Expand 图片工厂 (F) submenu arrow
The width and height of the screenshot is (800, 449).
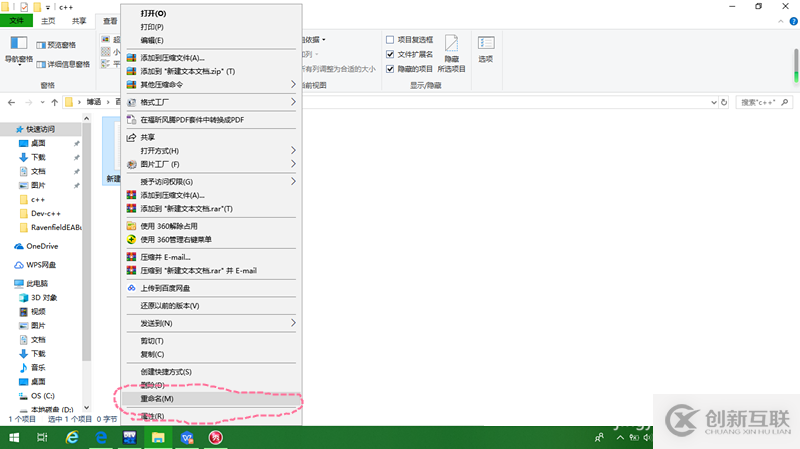pos(293,163)
